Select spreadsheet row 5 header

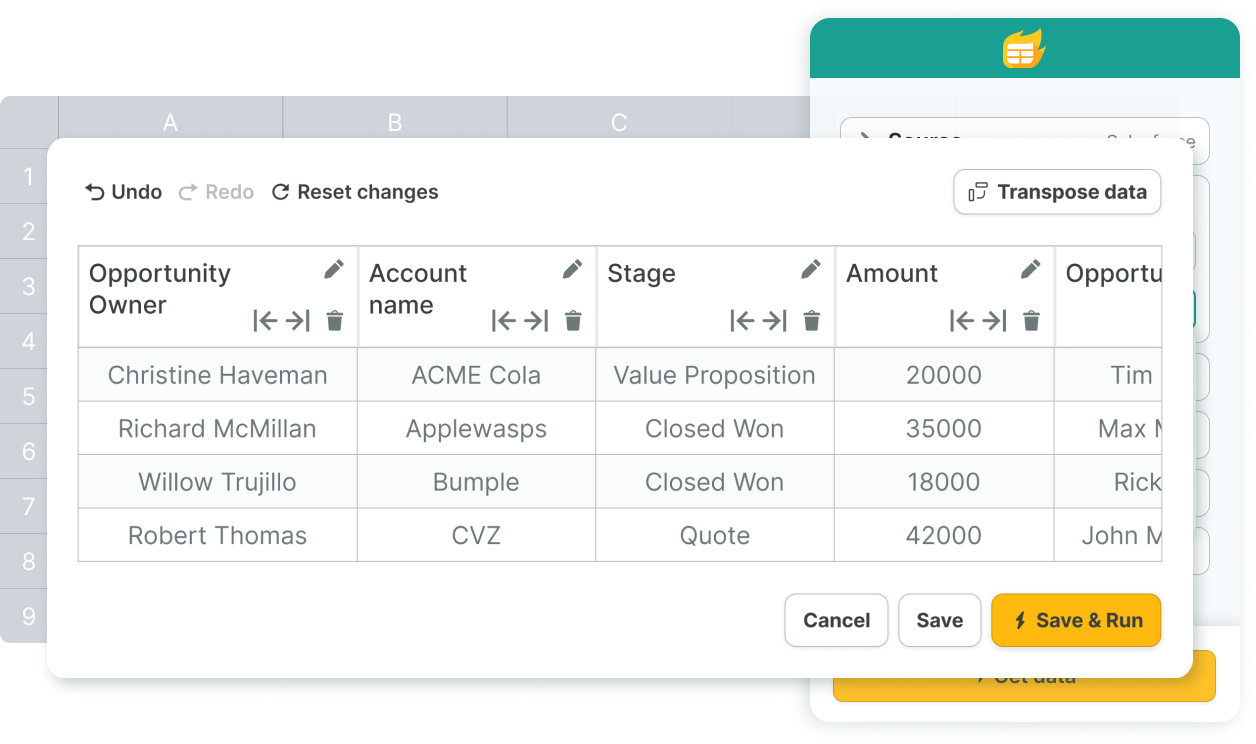(29, 397)
